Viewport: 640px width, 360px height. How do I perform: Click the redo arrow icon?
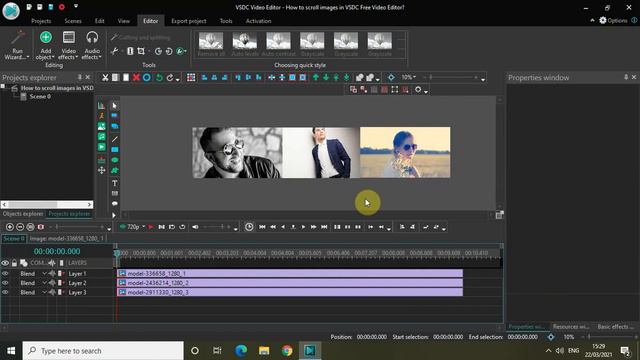click(169, 78)
